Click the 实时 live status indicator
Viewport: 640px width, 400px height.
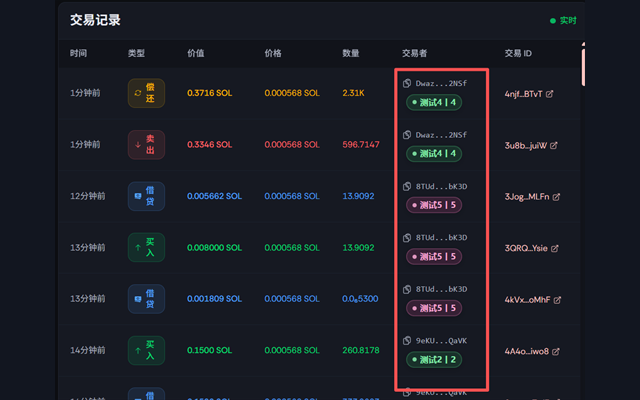pos(563,20)
